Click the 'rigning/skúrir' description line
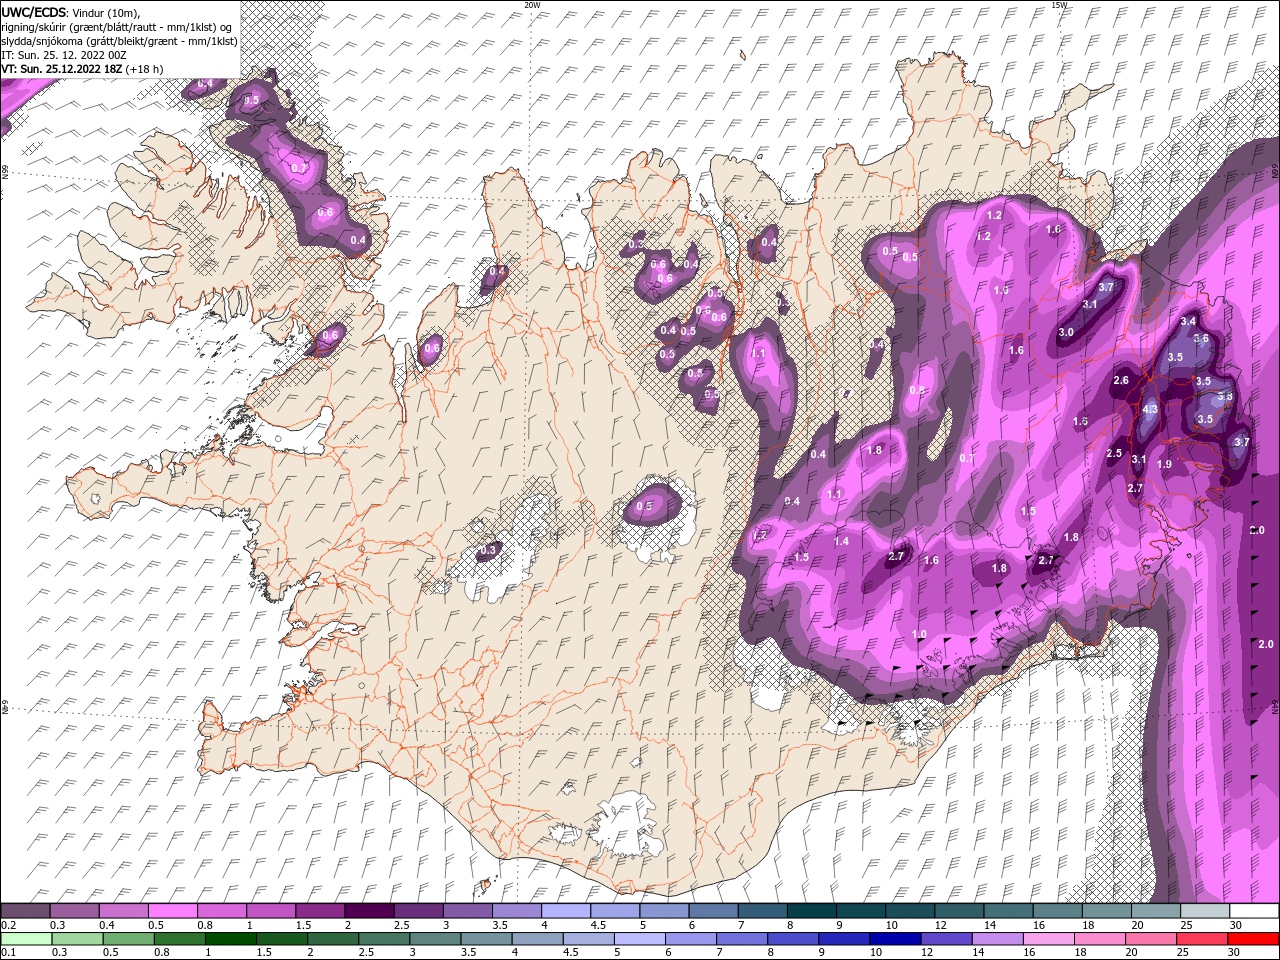 [x=118, y=27]
